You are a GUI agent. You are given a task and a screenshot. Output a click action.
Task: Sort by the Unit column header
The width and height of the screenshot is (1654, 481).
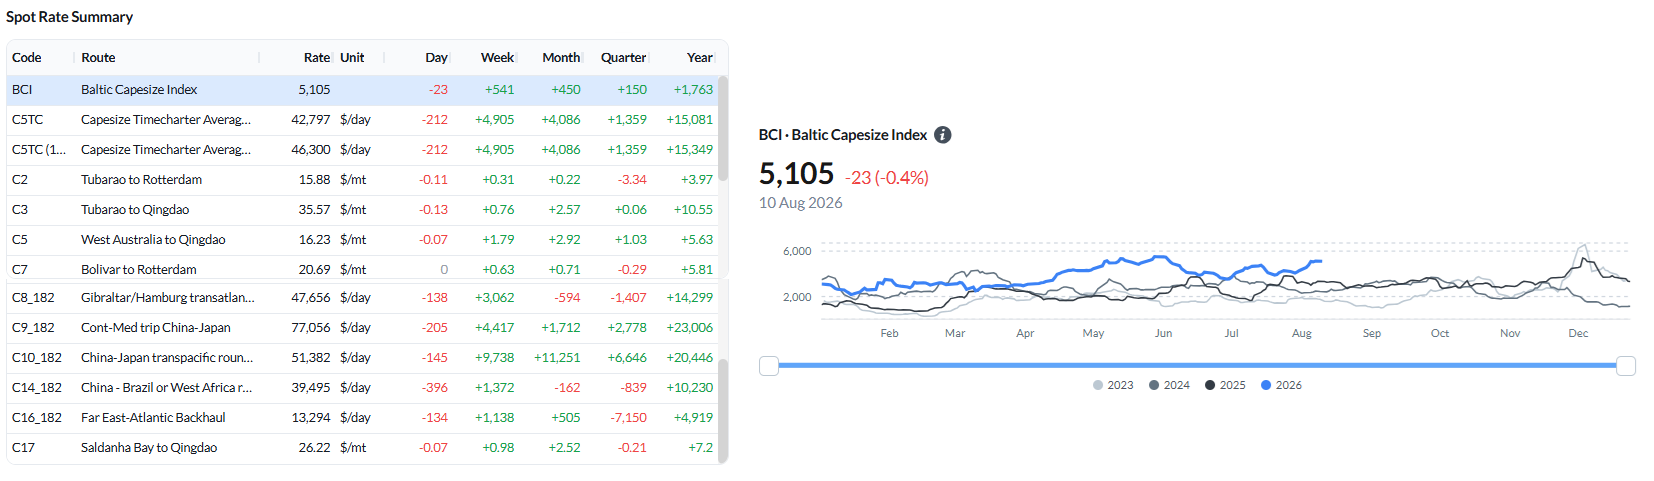click(x=352, y=58)
